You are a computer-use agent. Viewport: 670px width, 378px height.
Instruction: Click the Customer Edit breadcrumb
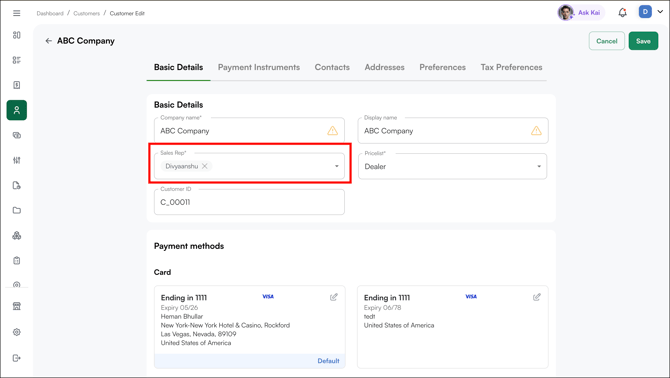point(127,14)
